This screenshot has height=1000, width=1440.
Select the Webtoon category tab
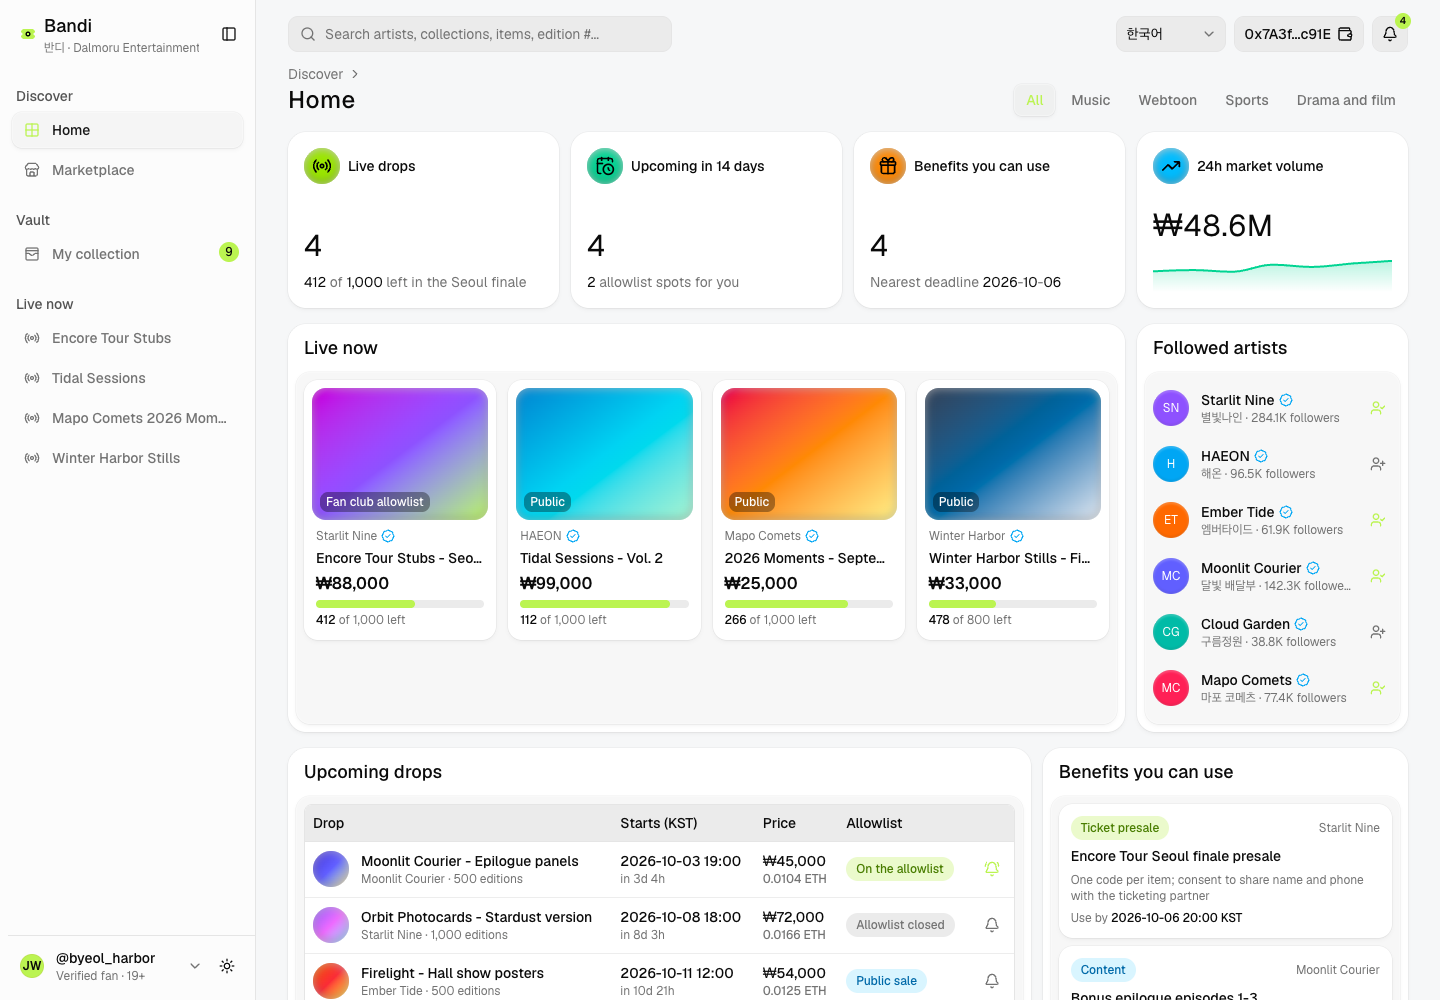[1167, 100]
